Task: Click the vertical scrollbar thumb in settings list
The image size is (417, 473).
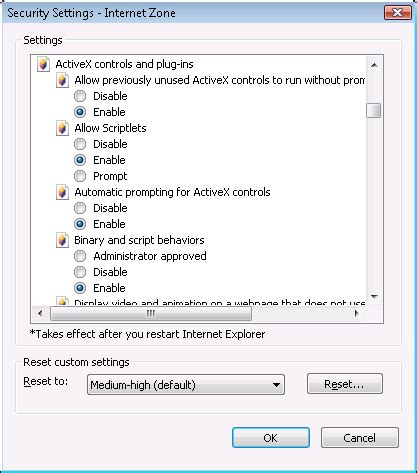Action: (373, 110)
